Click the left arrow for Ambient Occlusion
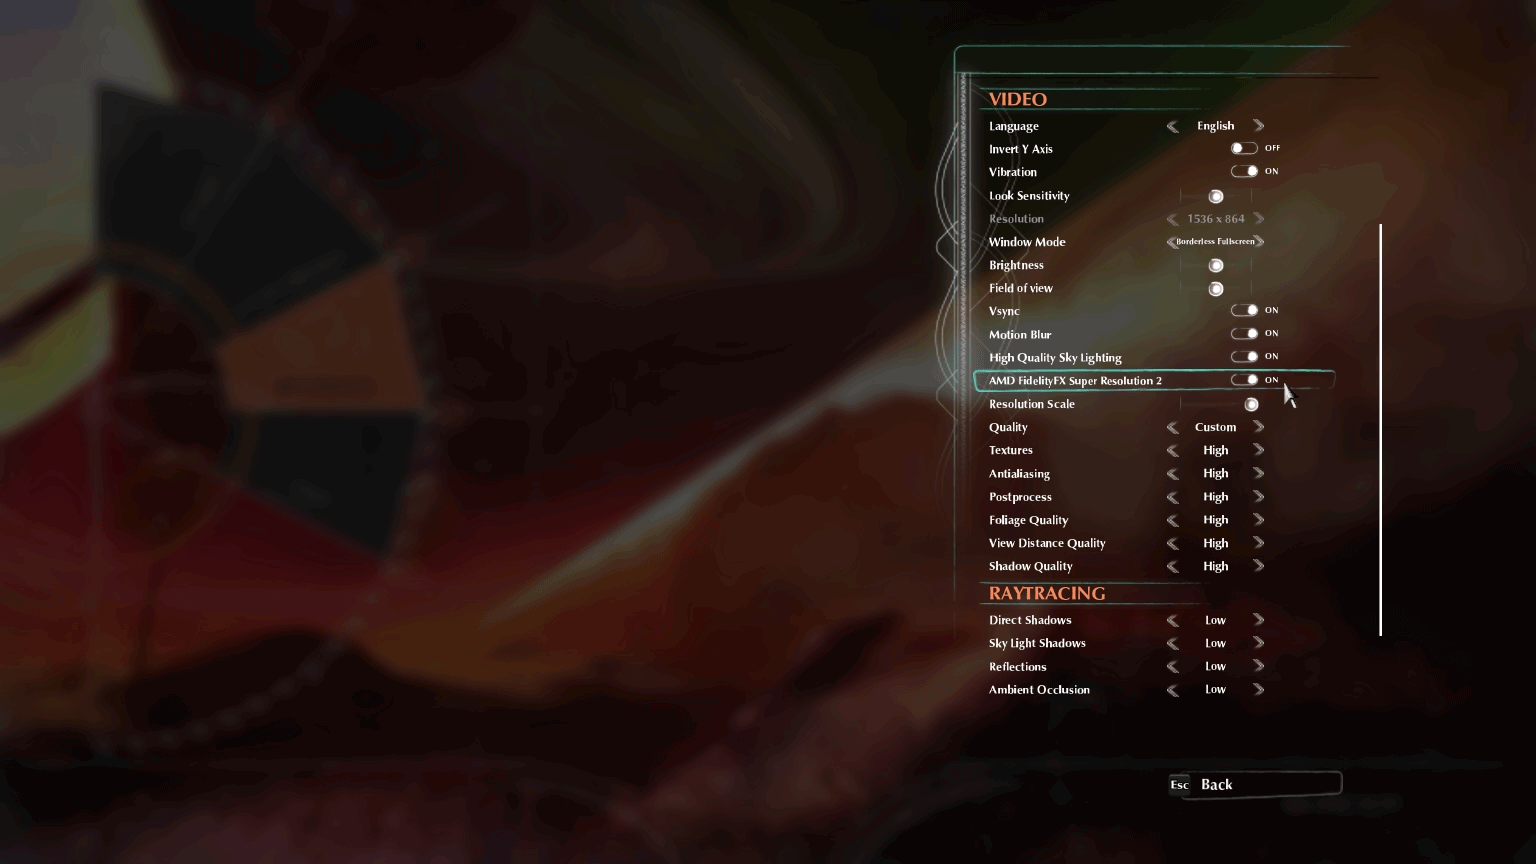Image resolution: width=1536 pixels, height=864 pixels. pos(1172,690)
